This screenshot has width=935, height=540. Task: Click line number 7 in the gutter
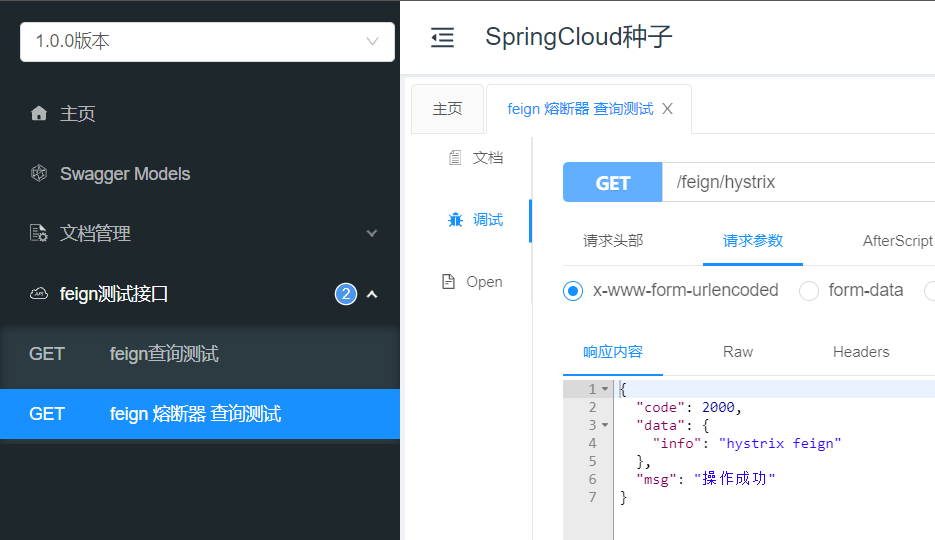[592, 497]
